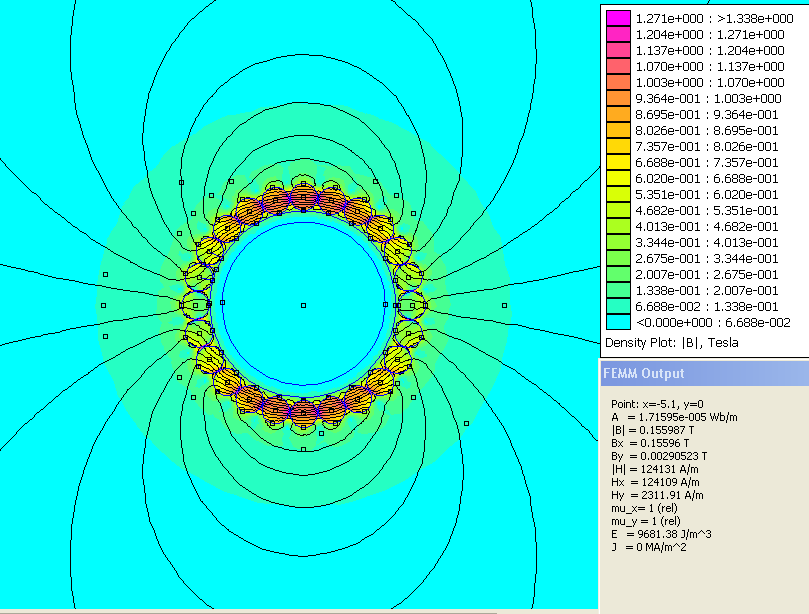809x614 pixels.
Task: Click legend text 1.003e+000 : 1.070e+000
Action: click(x=710, y=83)
